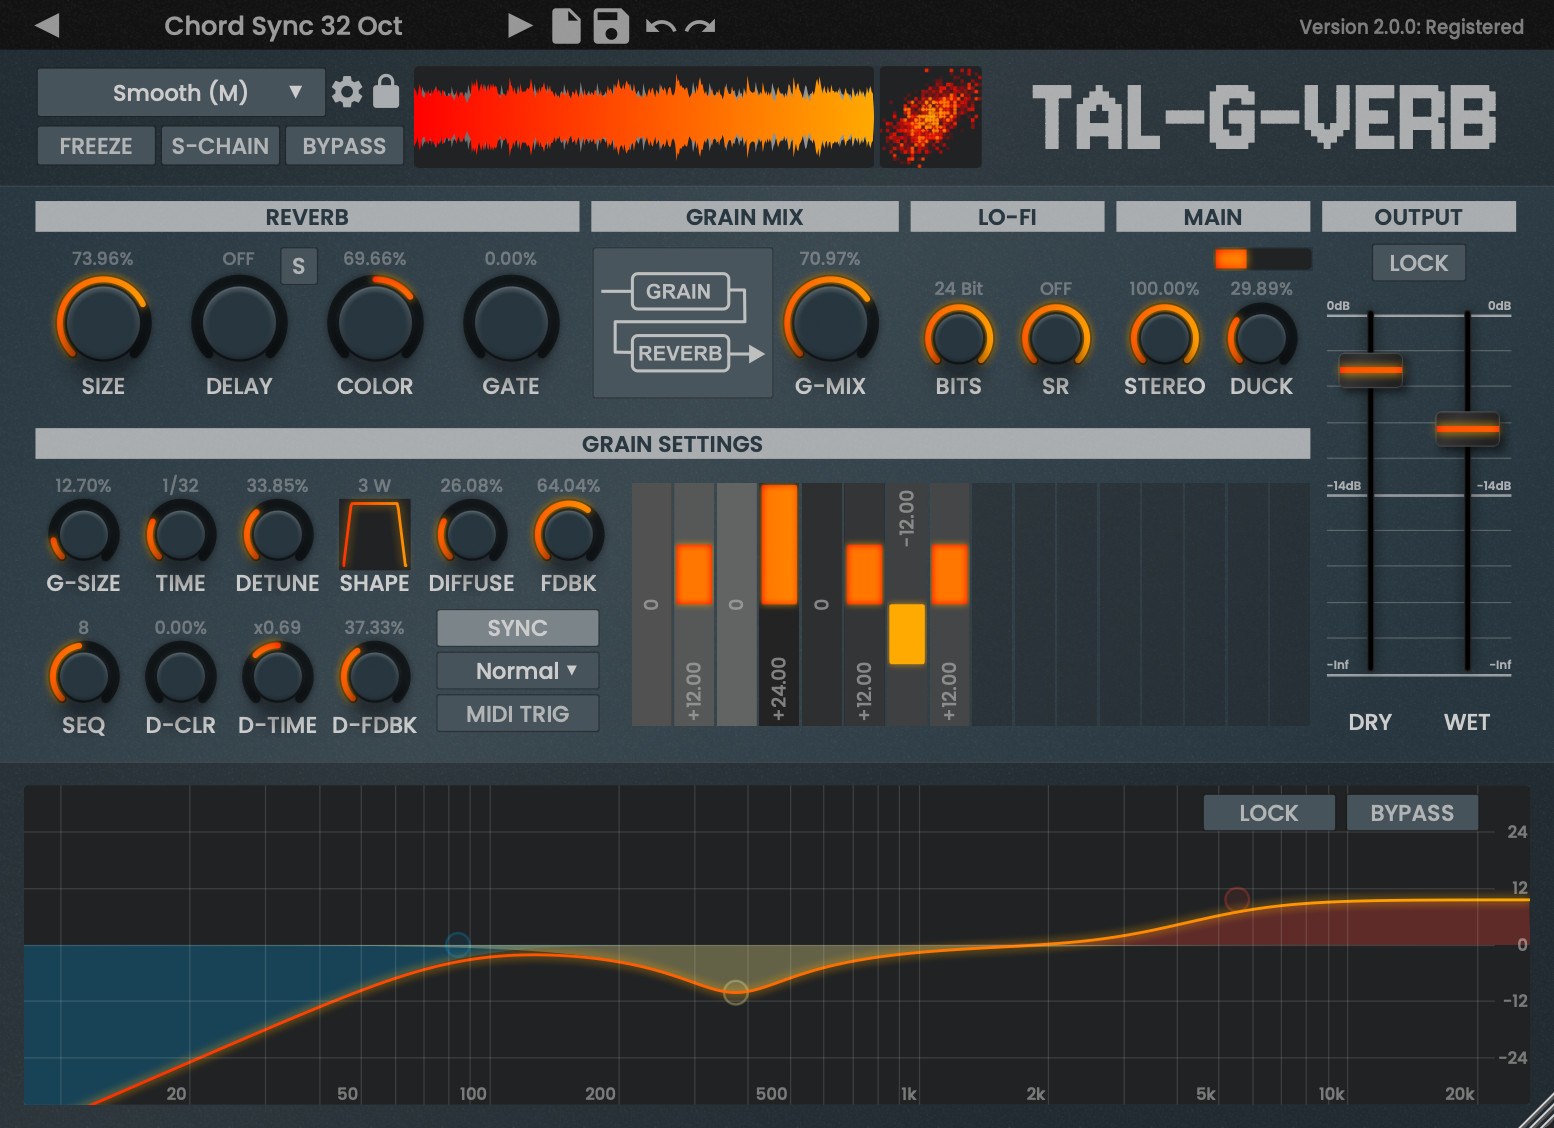
Task: Toggle the reverb BYPASS button
Action: click(x=344, y=146)
